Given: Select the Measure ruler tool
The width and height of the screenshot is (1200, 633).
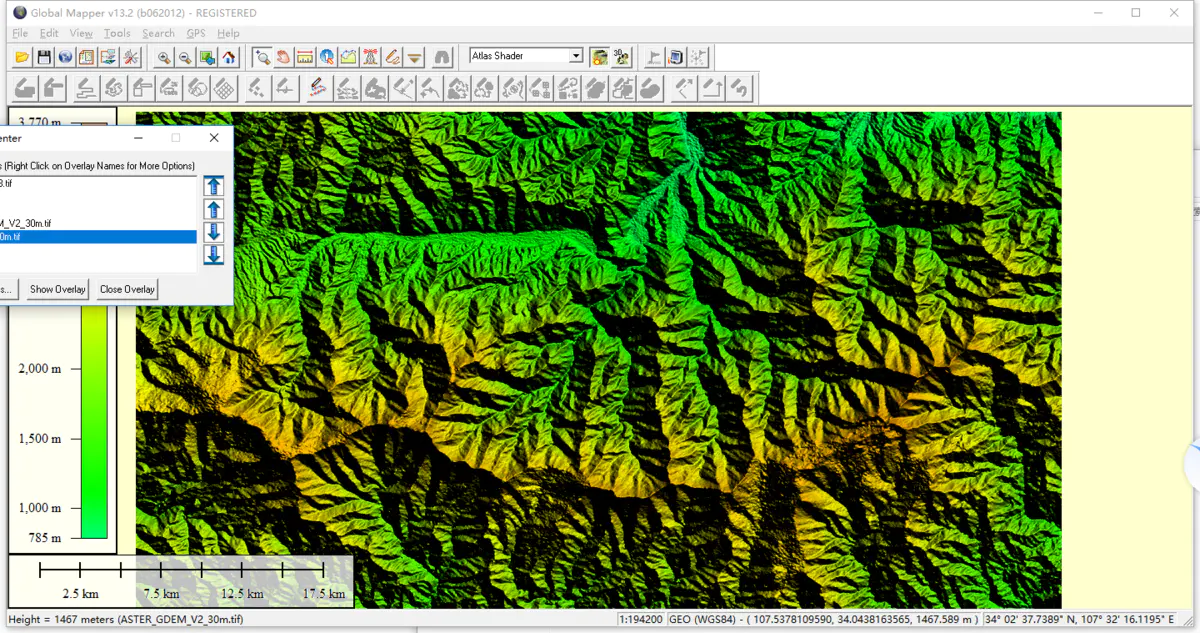Looking at the screenshot, I should click(306, 57).
